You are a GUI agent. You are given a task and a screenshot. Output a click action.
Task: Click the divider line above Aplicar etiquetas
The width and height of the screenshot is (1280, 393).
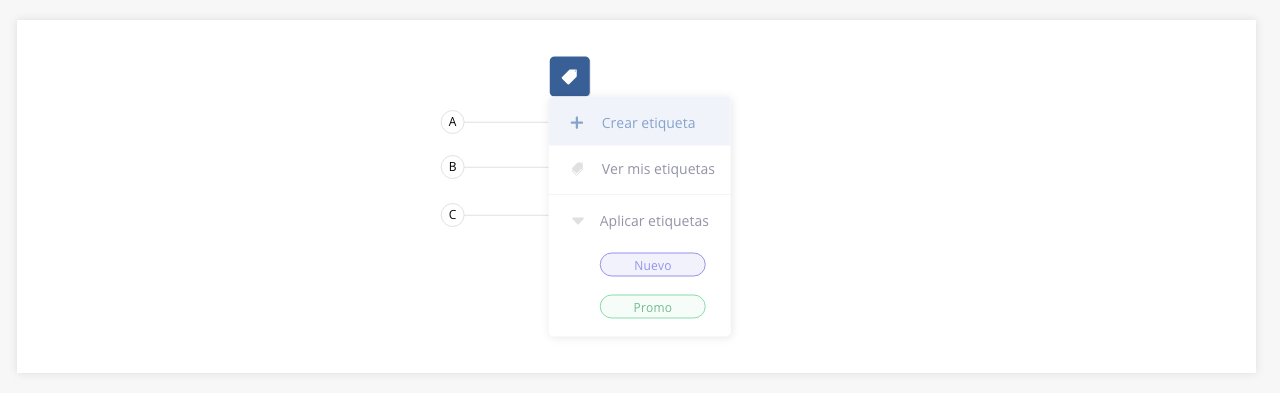[640, 194]
